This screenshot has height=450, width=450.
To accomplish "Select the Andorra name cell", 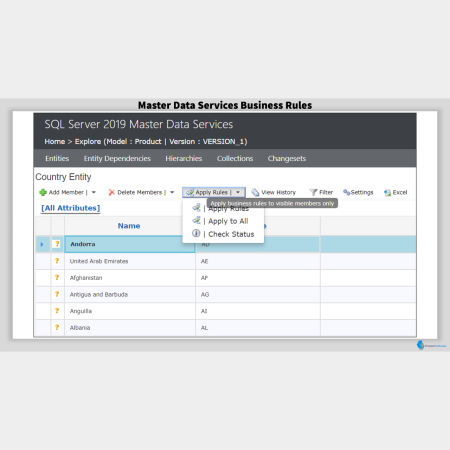I will [130, 244].
